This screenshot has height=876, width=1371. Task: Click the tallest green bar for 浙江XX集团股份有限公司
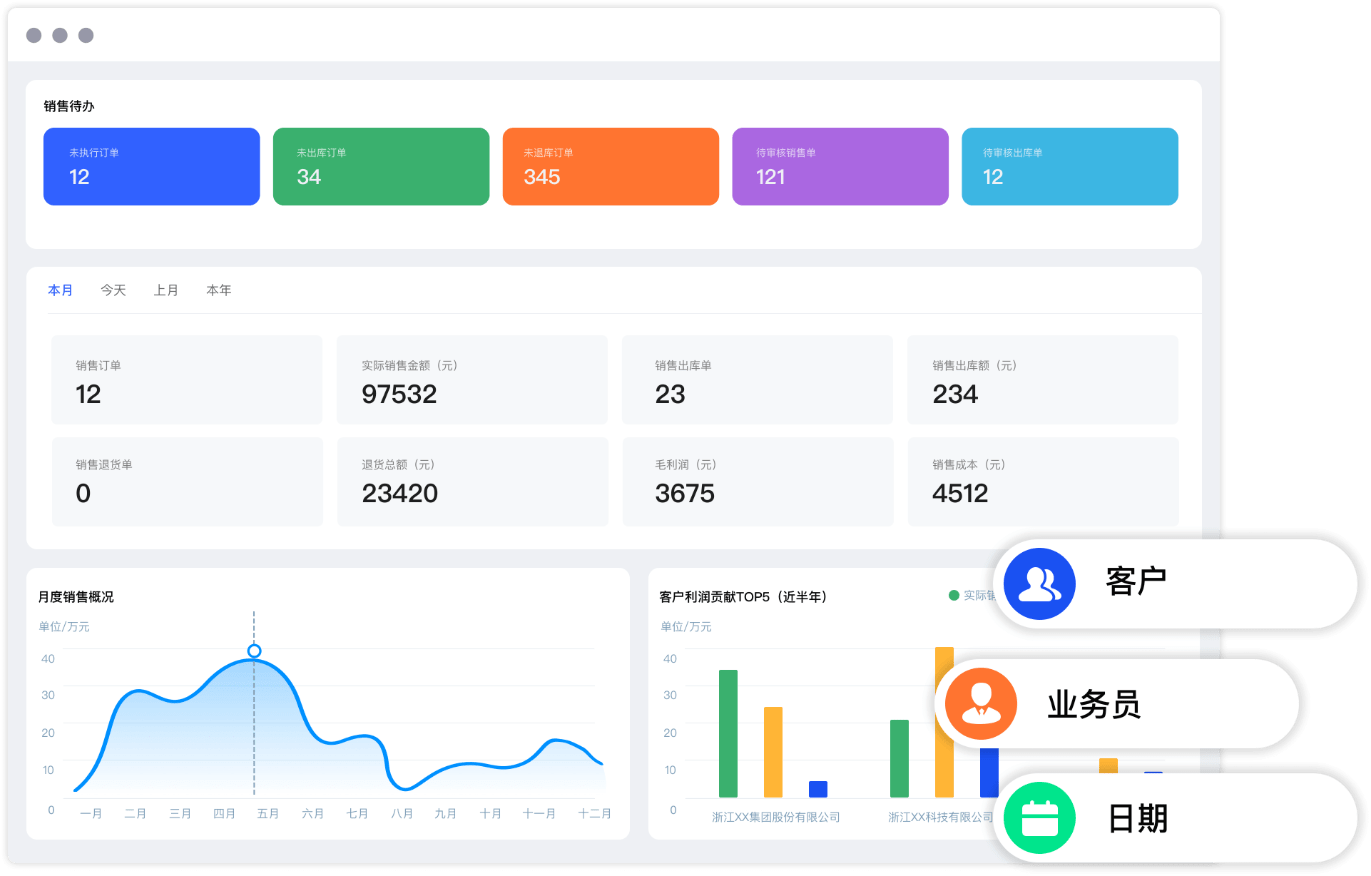[x=728, y=733]
